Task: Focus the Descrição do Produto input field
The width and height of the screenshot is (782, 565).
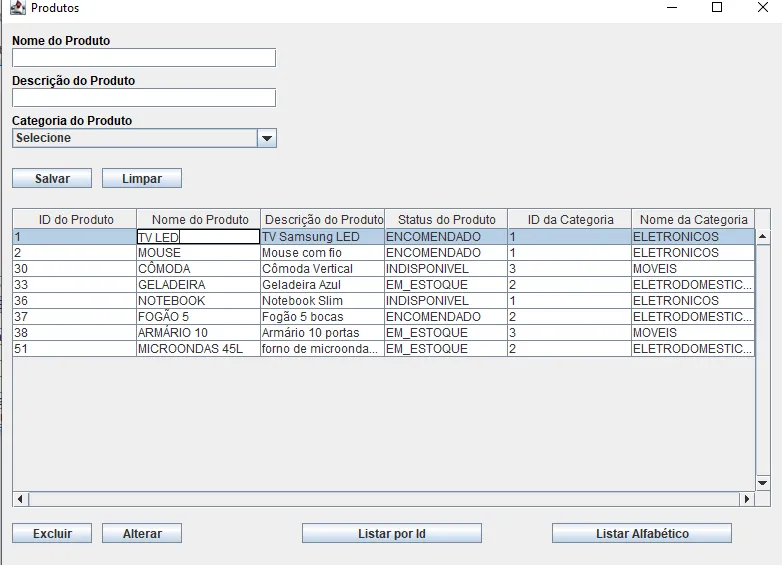Action: point(144,98)
